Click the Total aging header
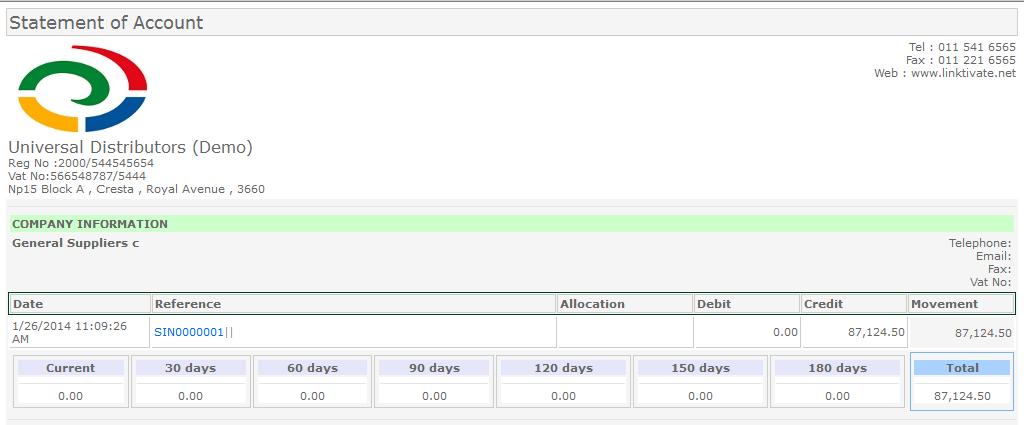Viewport: 1024px width, 425px height. pos(962,368)
